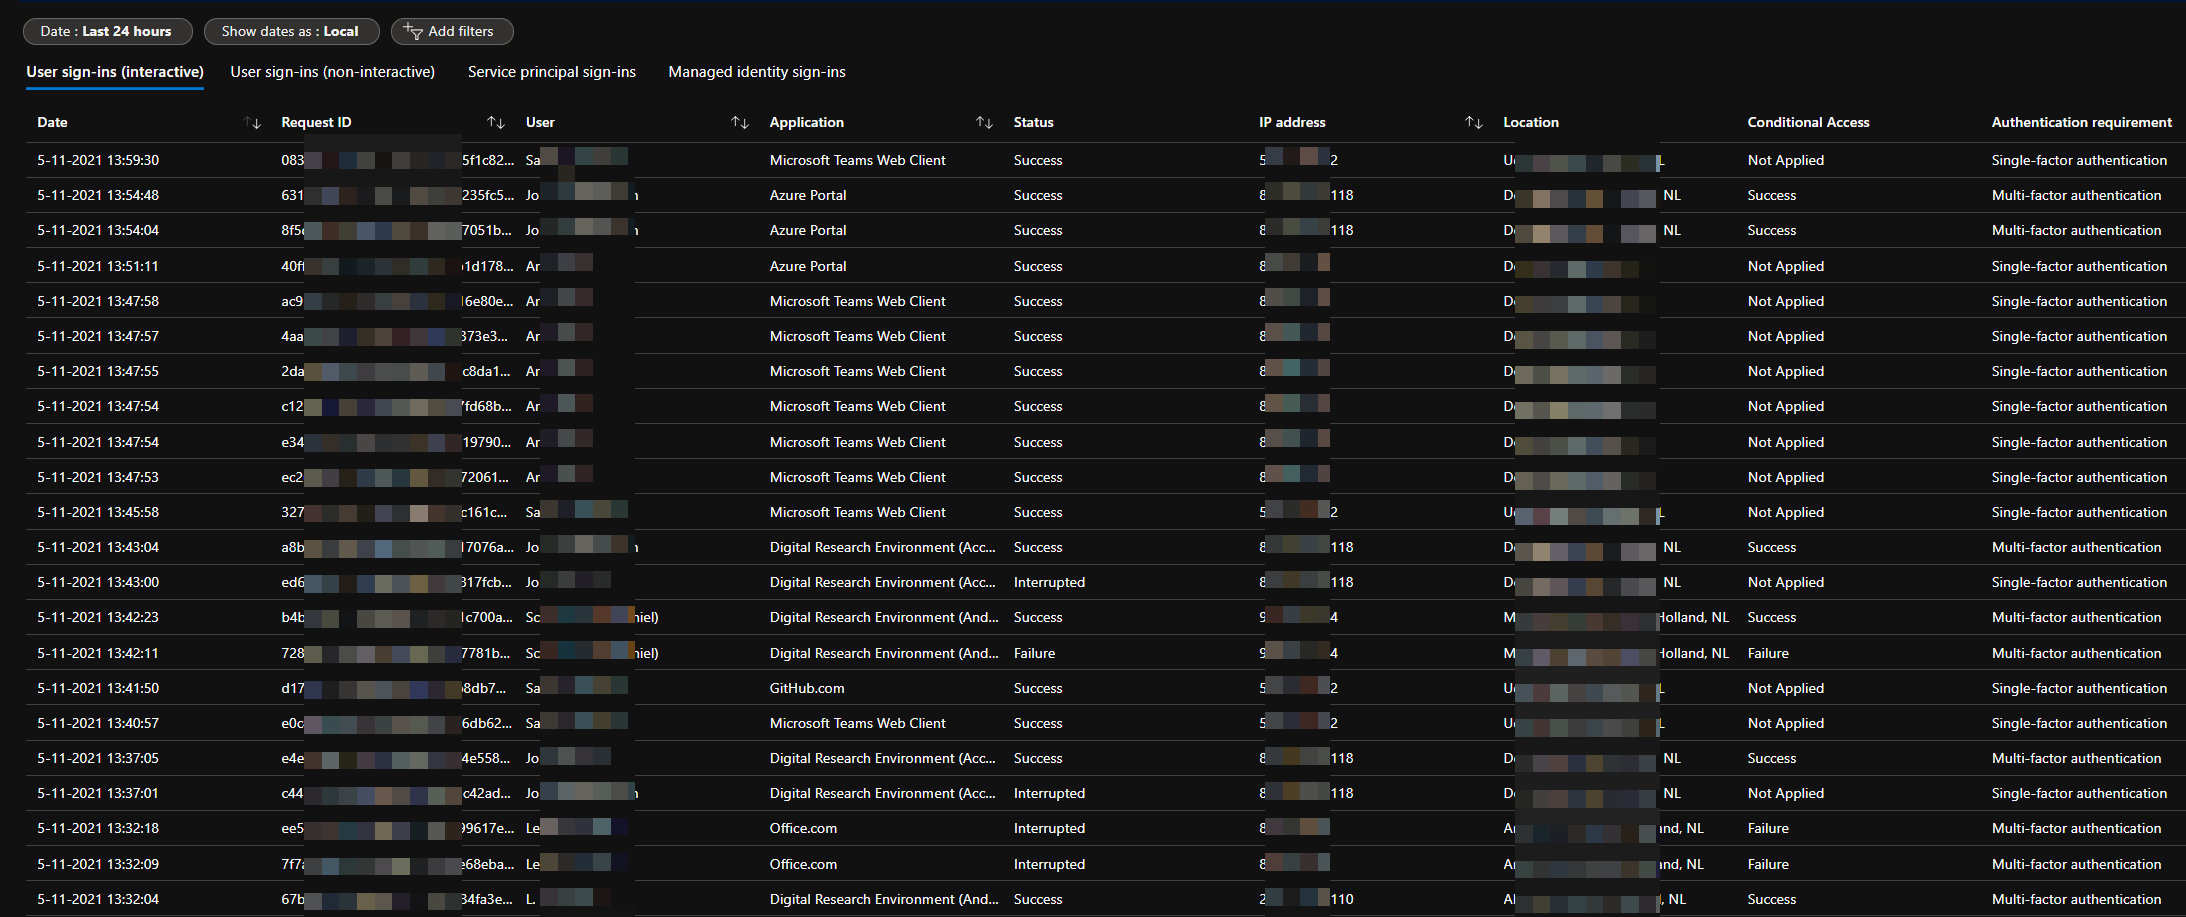Sort by the IP address column arrows
This screenshot has height=917, width=2186.
(1473, 123)
